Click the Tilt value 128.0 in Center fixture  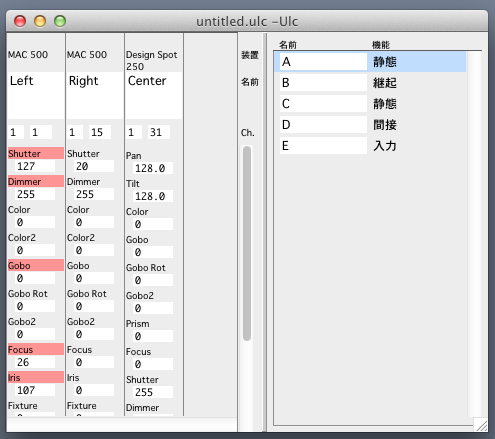153,196
